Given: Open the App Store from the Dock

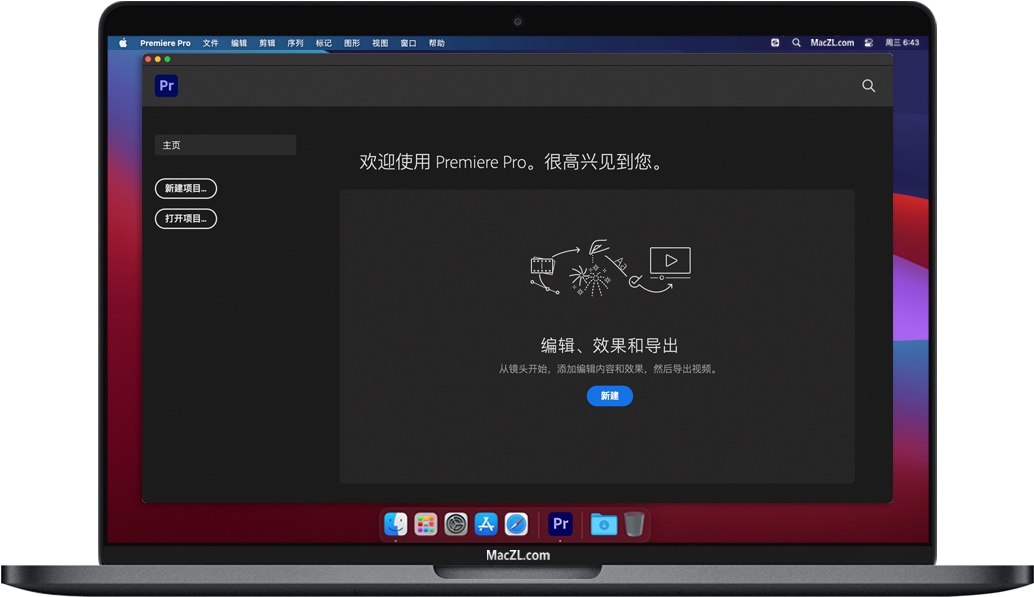Looking at the screenshot, I should (486, 524).
